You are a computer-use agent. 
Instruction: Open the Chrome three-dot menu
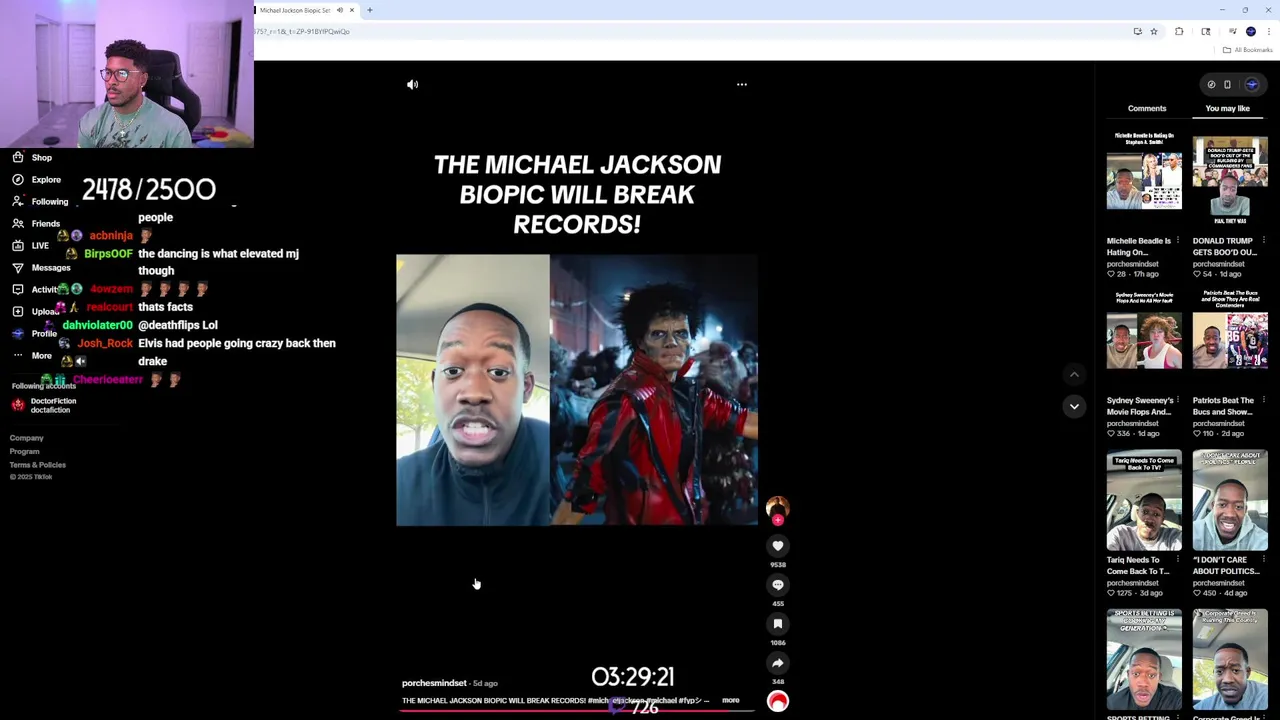click(x=1269, y=31)
